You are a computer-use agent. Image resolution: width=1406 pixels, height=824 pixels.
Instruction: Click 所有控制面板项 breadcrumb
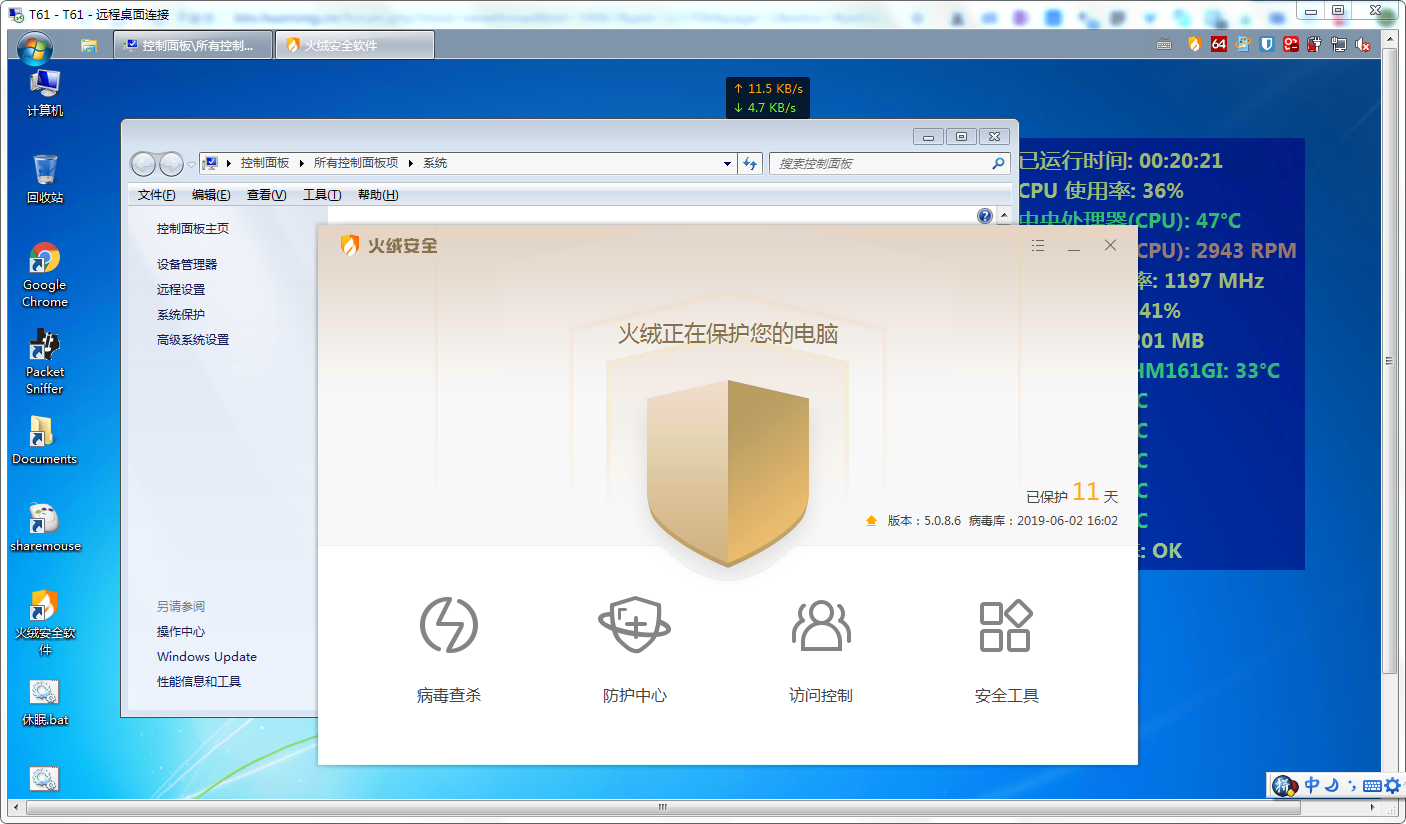click(356, 163)
